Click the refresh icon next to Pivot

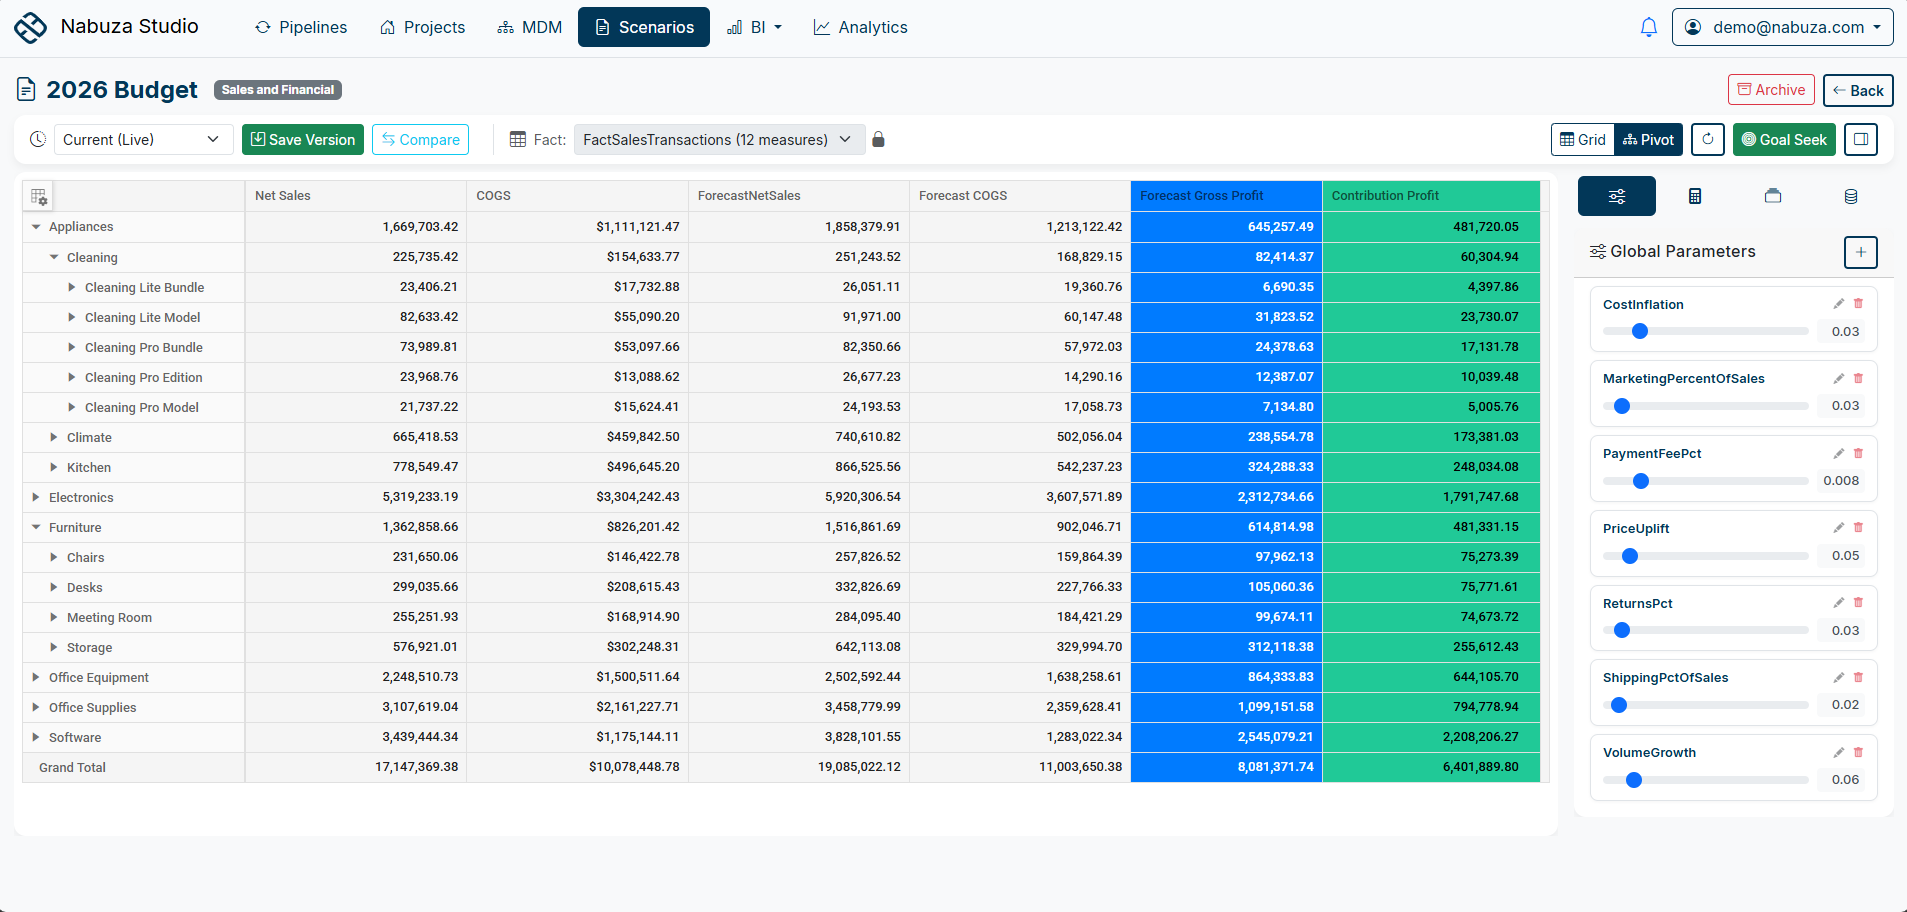[x=1708, y=140]
